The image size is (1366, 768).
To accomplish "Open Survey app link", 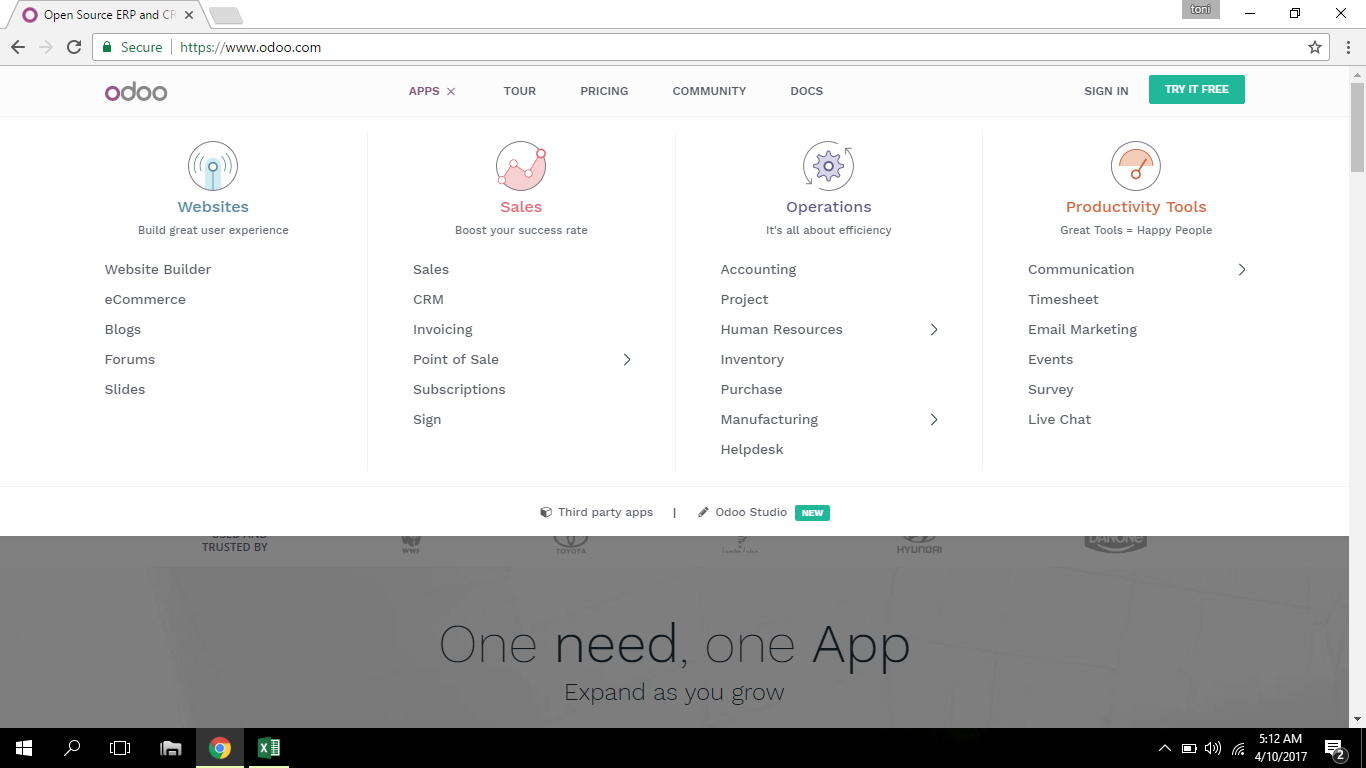I will coord(1050,389).
